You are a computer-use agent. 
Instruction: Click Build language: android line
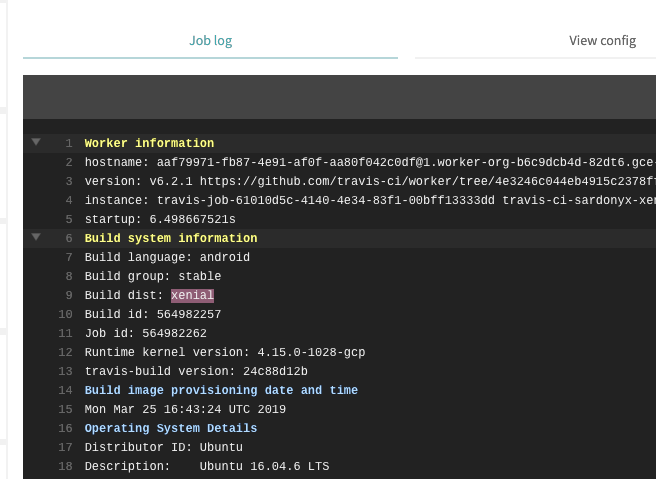point(167,257)
